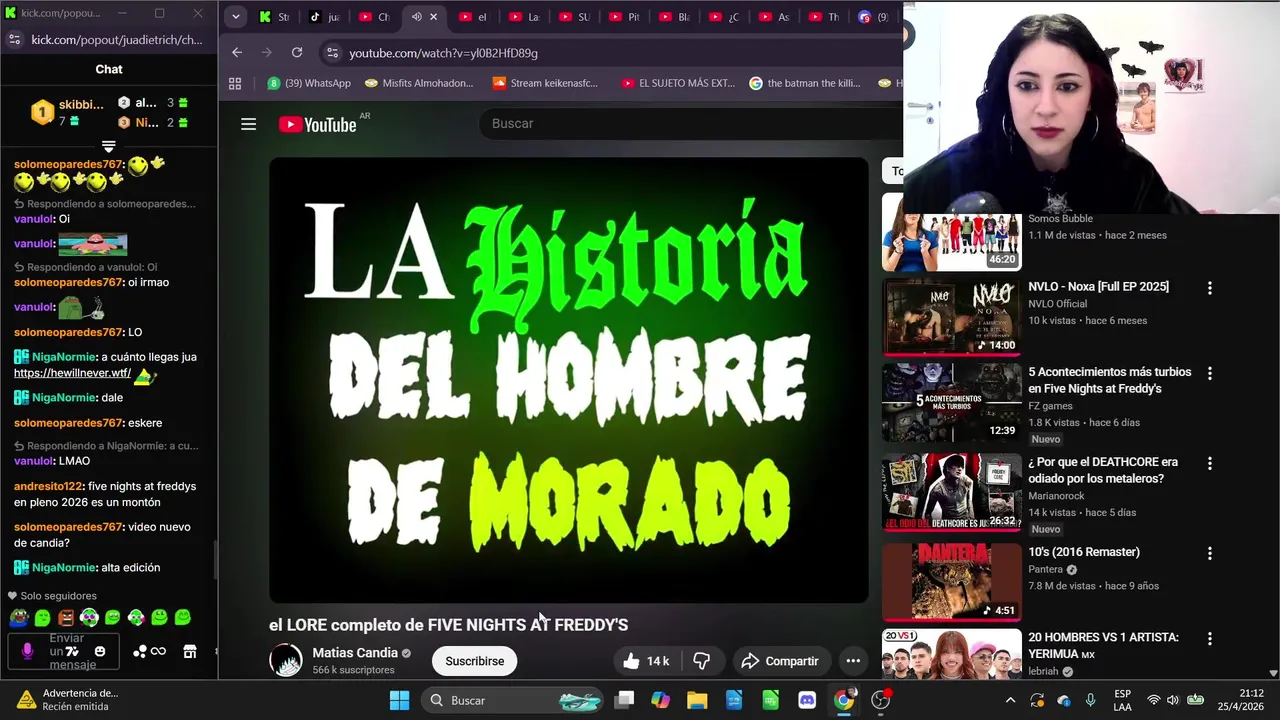Open options for 10's (2016 Remaster)
Image resolution: width=1280 pixels, height=720 pixels.
pos(1209,553)
